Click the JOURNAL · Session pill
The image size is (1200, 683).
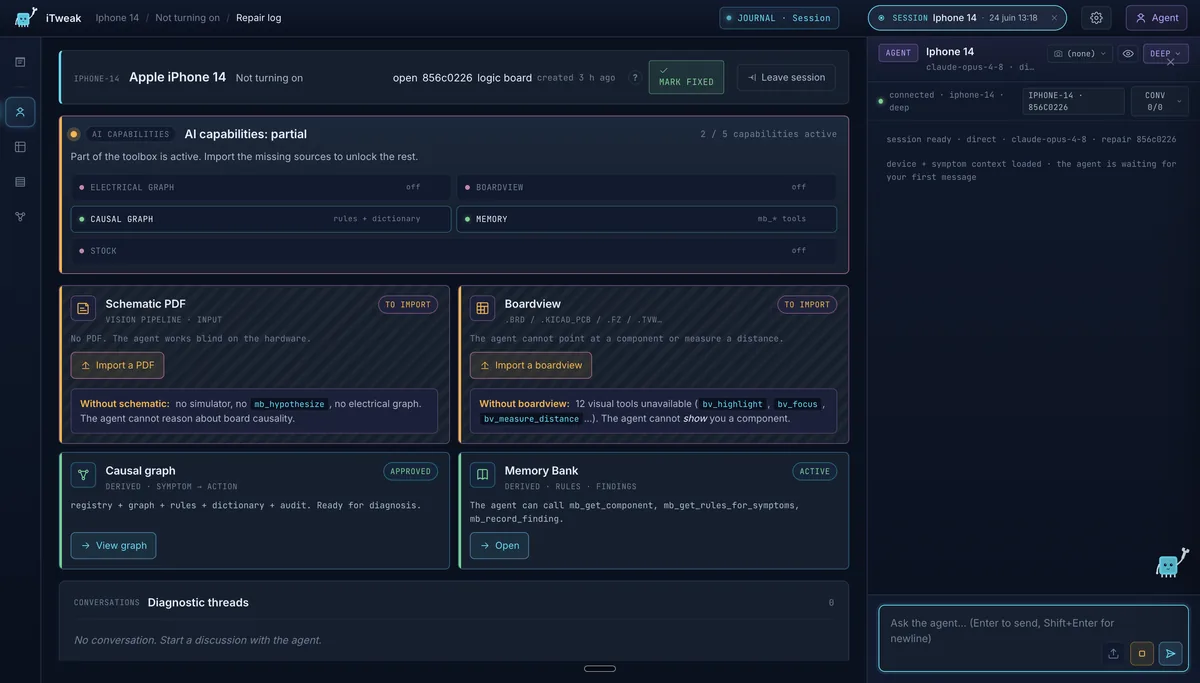tap(779, 18)
